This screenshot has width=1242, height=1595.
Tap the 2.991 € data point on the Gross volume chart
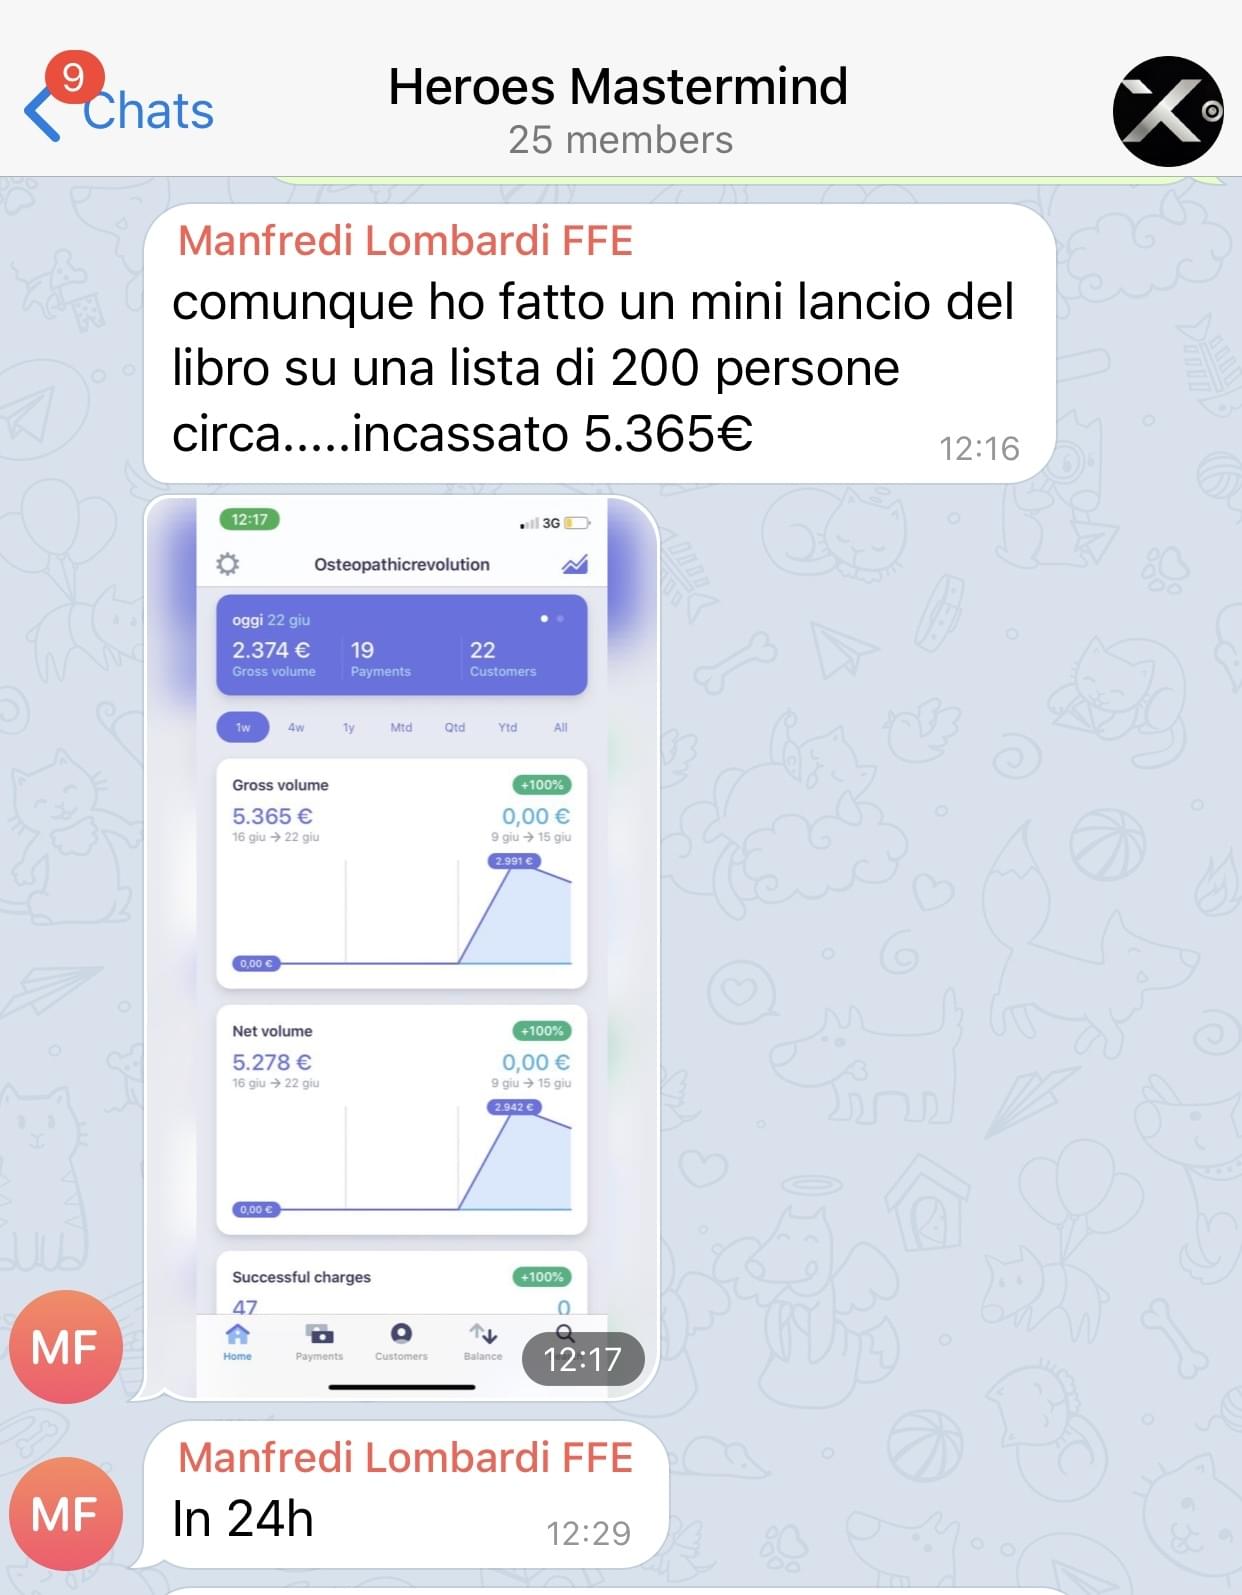pos(514,861)
